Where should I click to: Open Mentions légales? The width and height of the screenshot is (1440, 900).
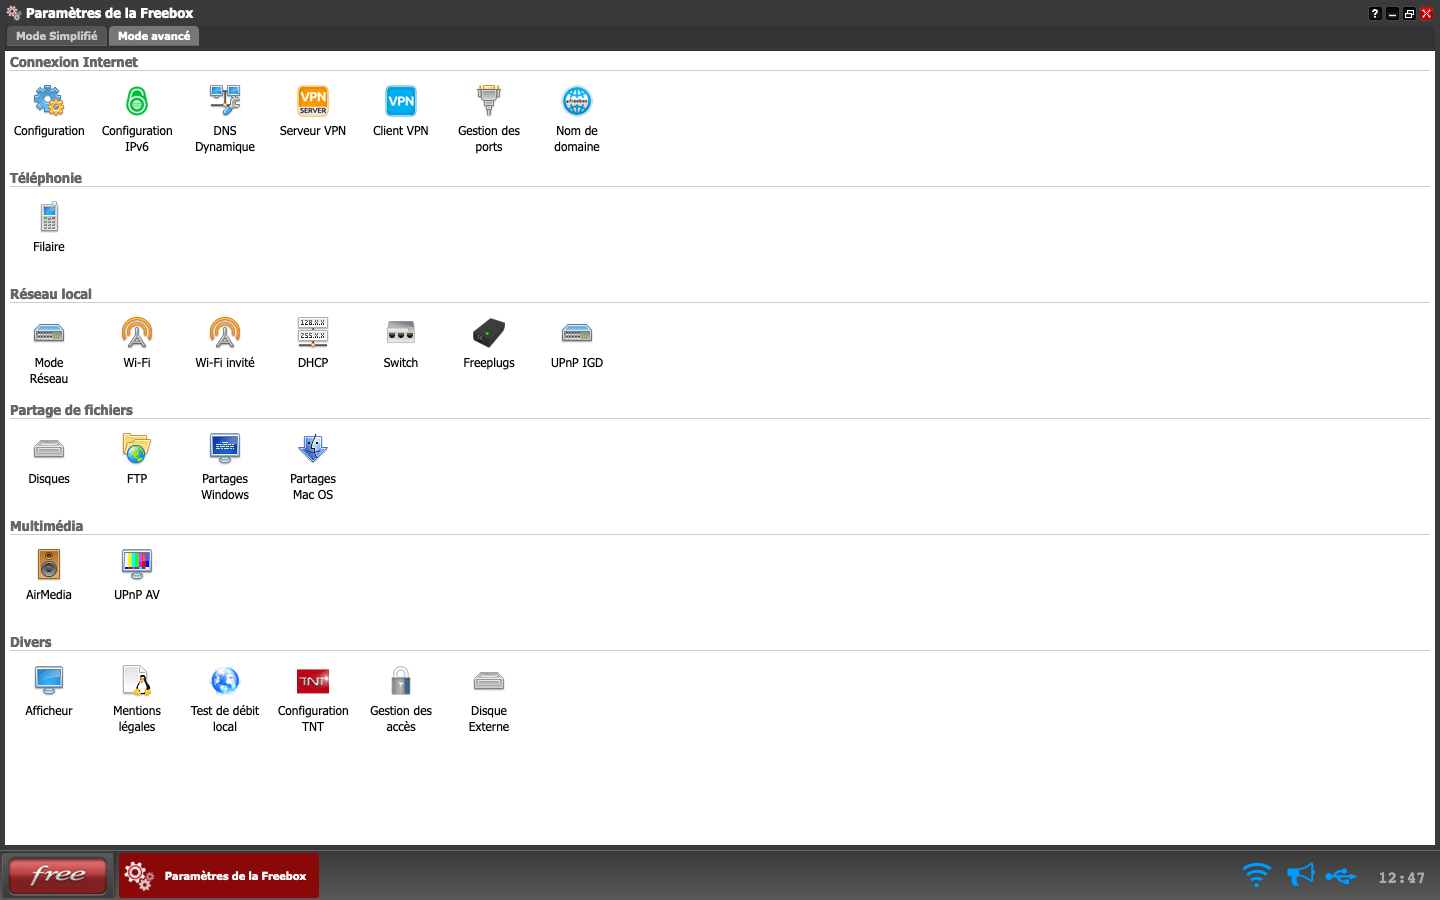pyautogui.click(x=137, y=698)
